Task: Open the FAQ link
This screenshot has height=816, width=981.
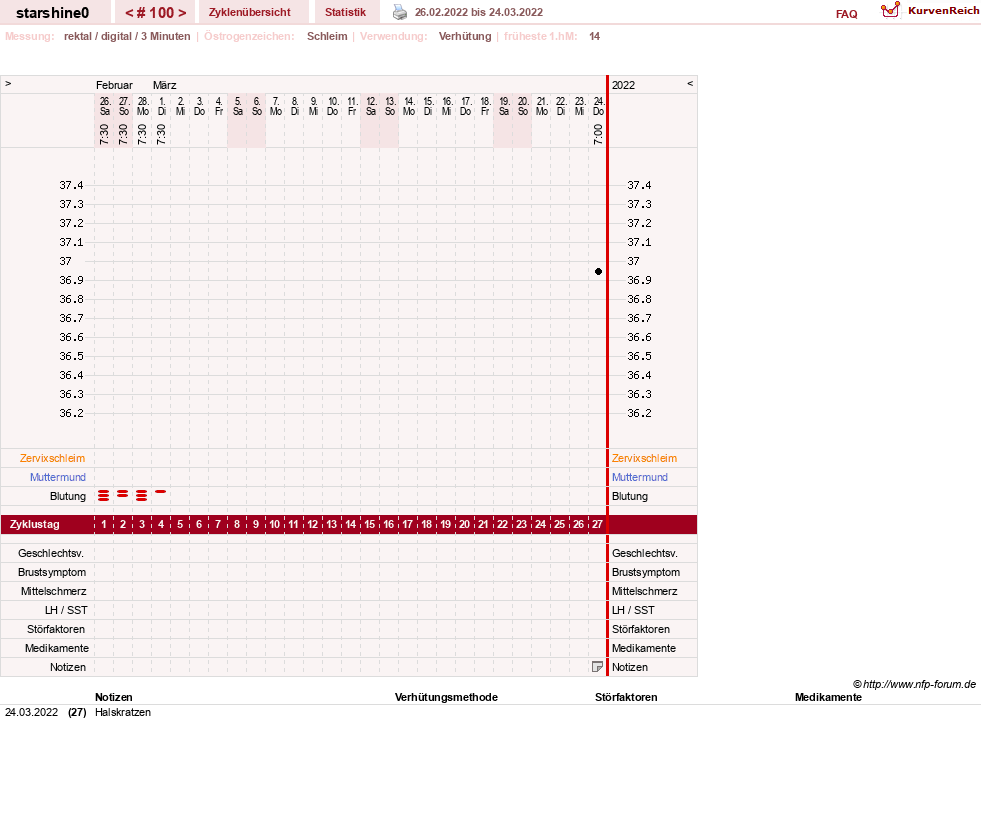Action: click(x=846, y=14)
